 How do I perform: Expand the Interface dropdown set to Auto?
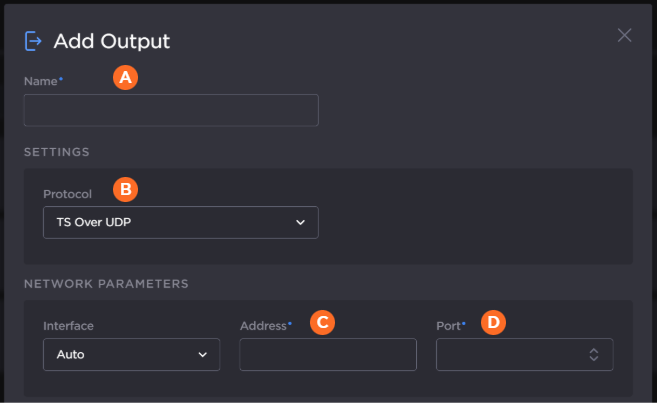point(131,354)
